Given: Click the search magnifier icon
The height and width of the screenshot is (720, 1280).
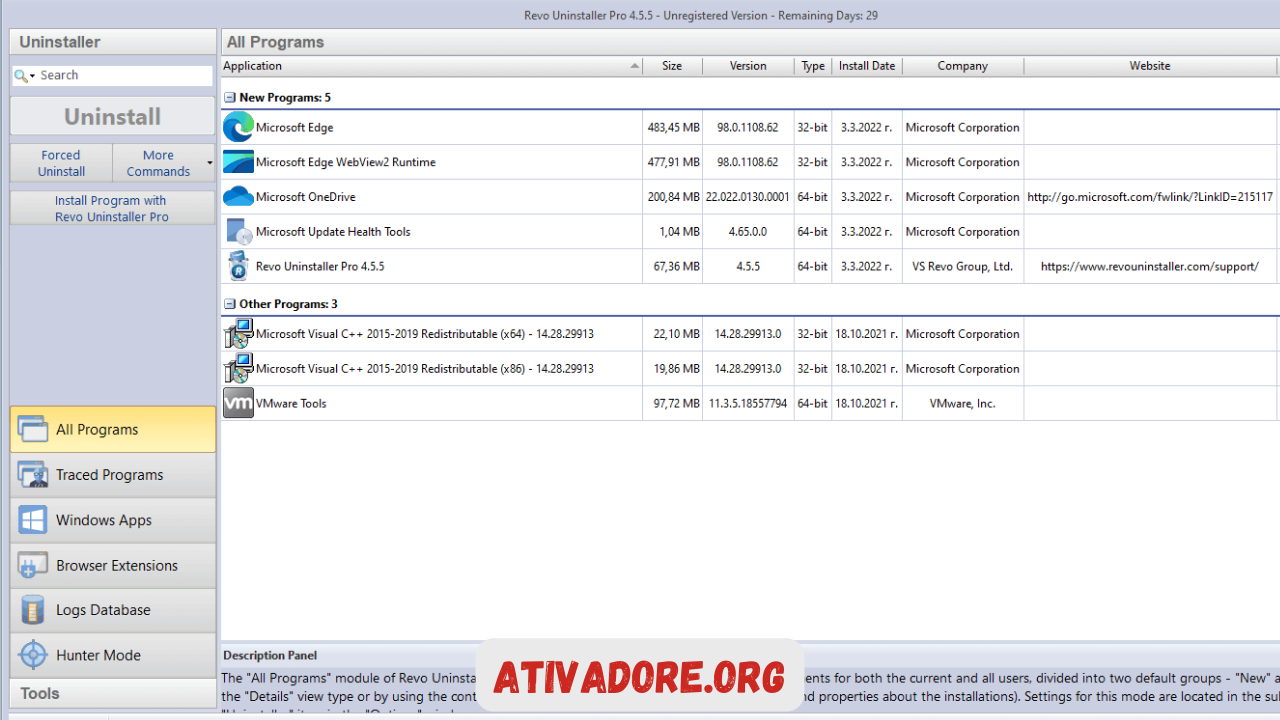Looking at the screenshot, I should pos(21,75).
